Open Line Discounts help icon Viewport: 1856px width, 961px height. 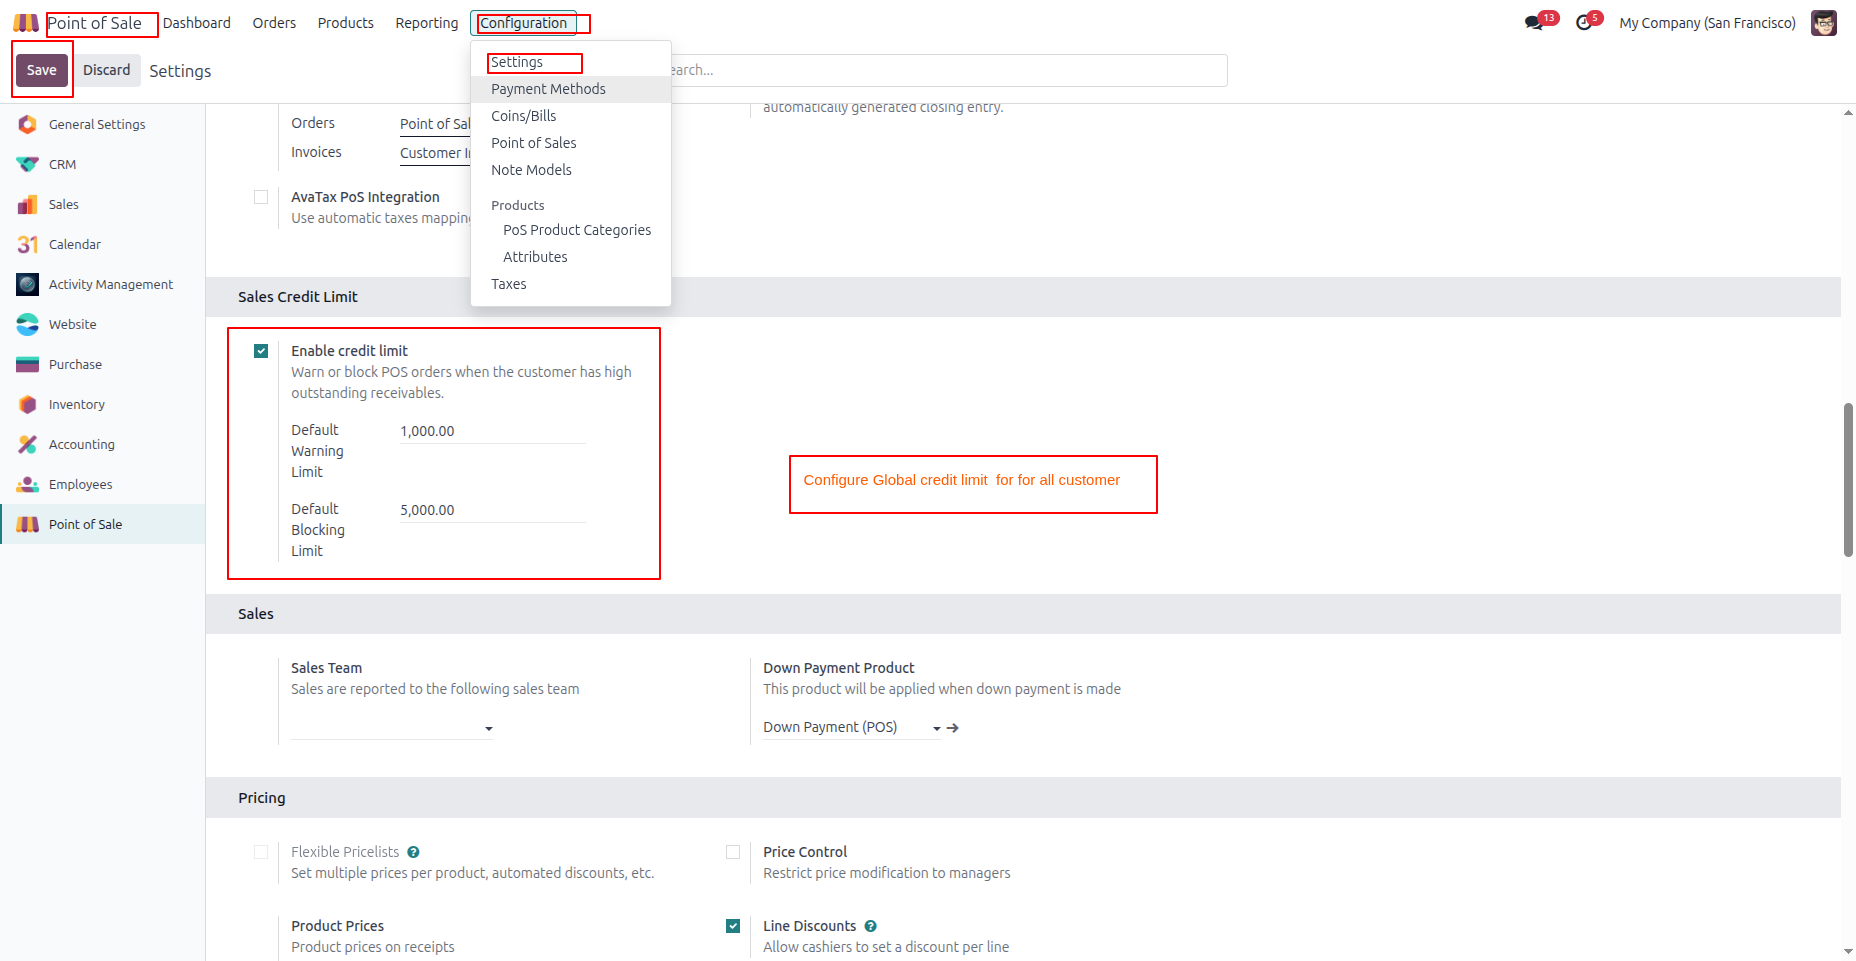[870, 926]
